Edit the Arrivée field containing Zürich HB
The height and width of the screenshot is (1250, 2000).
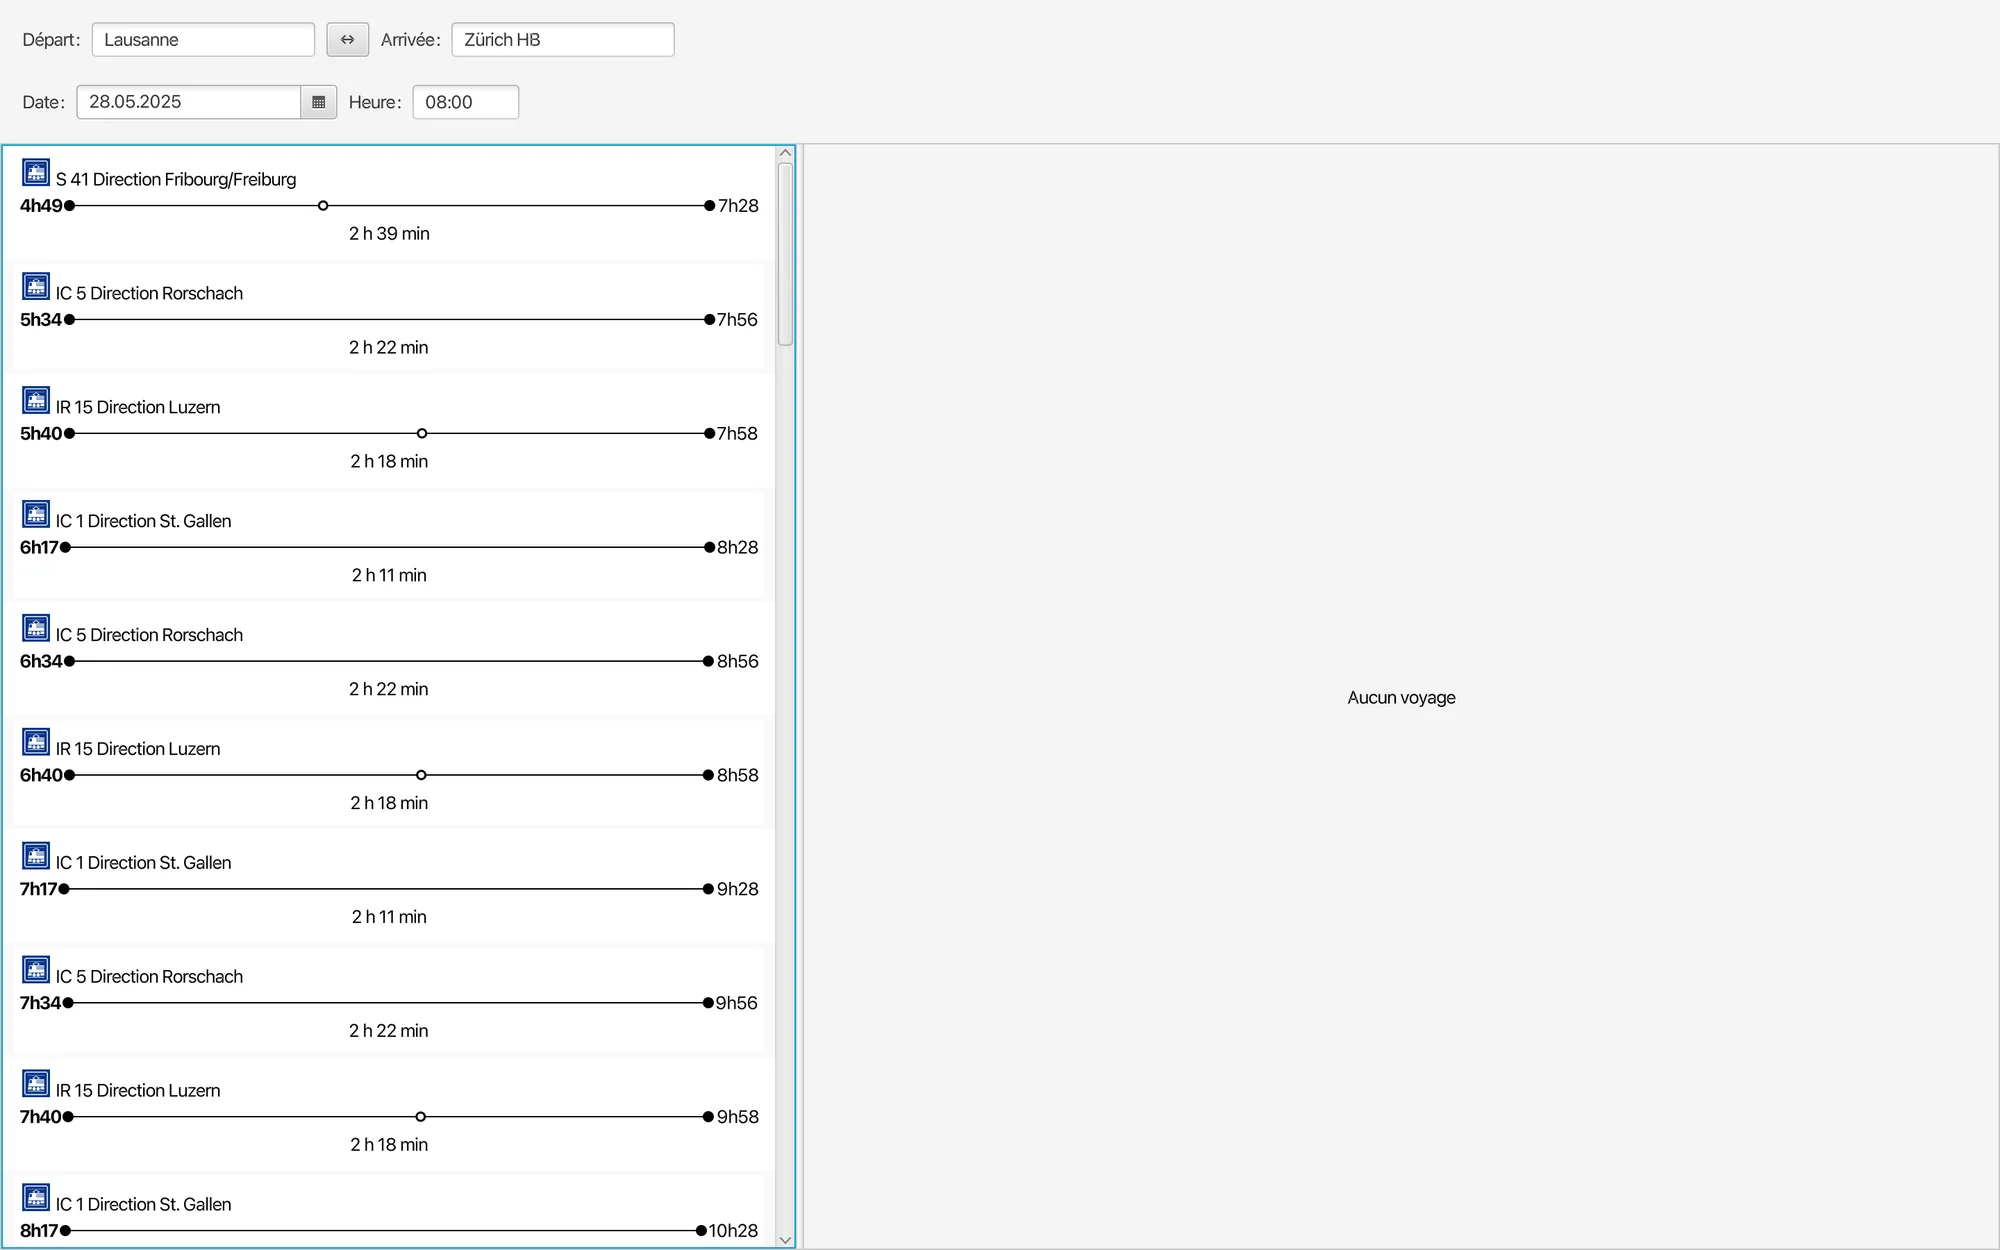pos(563,40)
